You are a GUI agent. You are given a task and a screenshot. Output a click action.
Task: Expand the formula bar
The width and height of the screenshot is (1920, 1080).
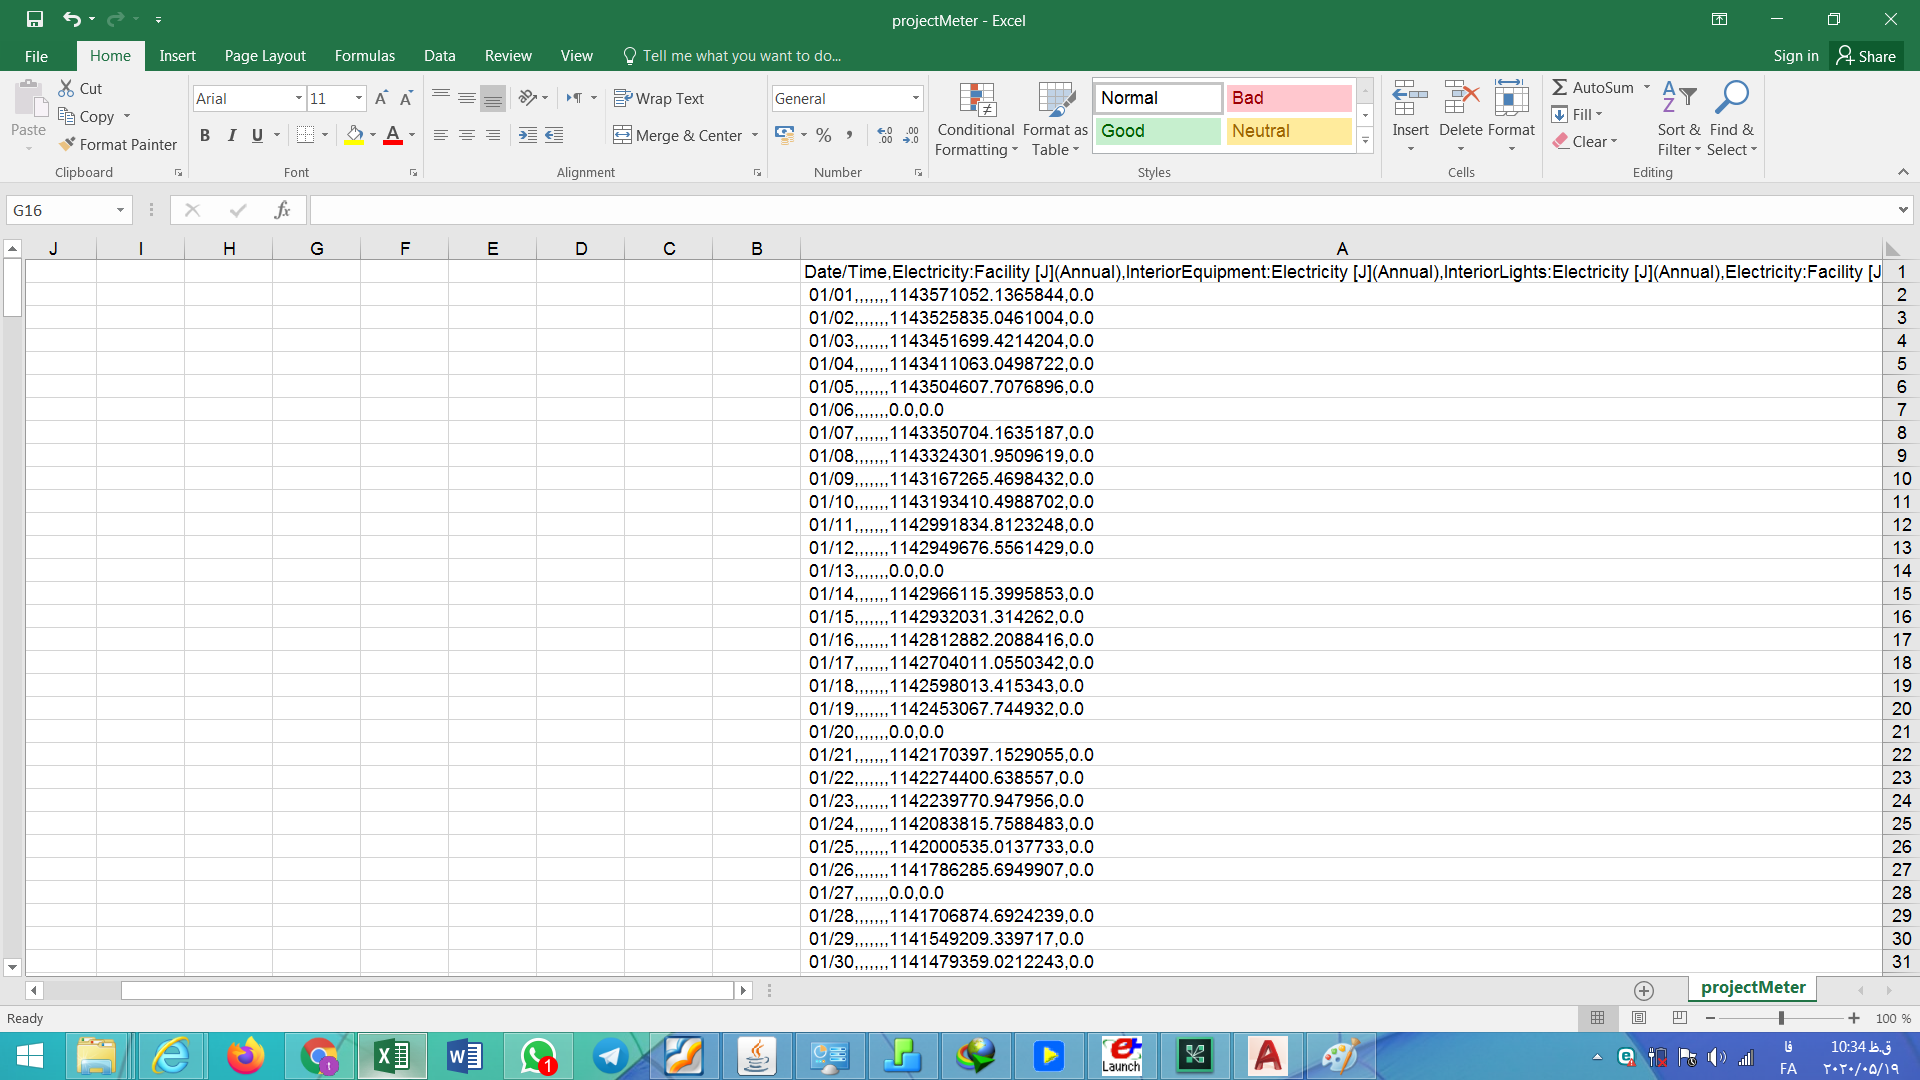click(x=1902, y=210)
